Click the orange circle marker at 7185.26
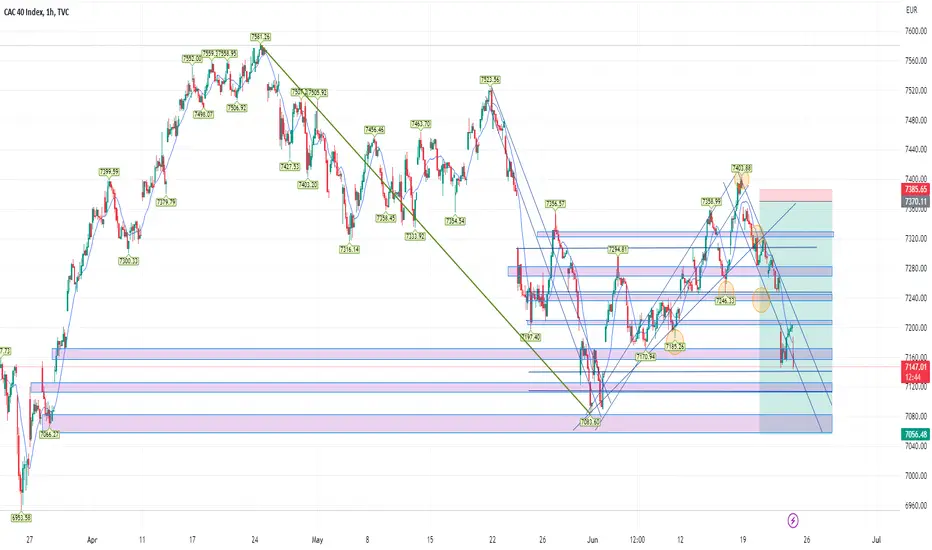This screenshot has height=550, width=932. (x=675, y=341)
